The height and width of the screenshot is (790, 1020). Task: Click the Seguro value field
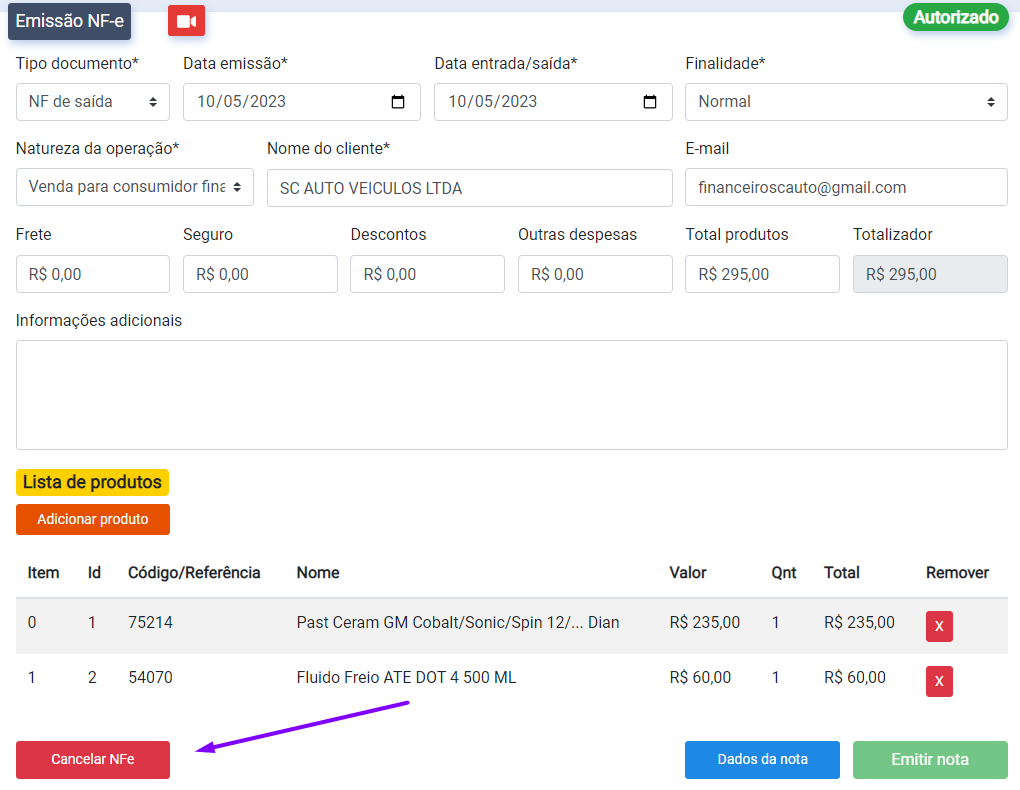click(x=260, y=274)
